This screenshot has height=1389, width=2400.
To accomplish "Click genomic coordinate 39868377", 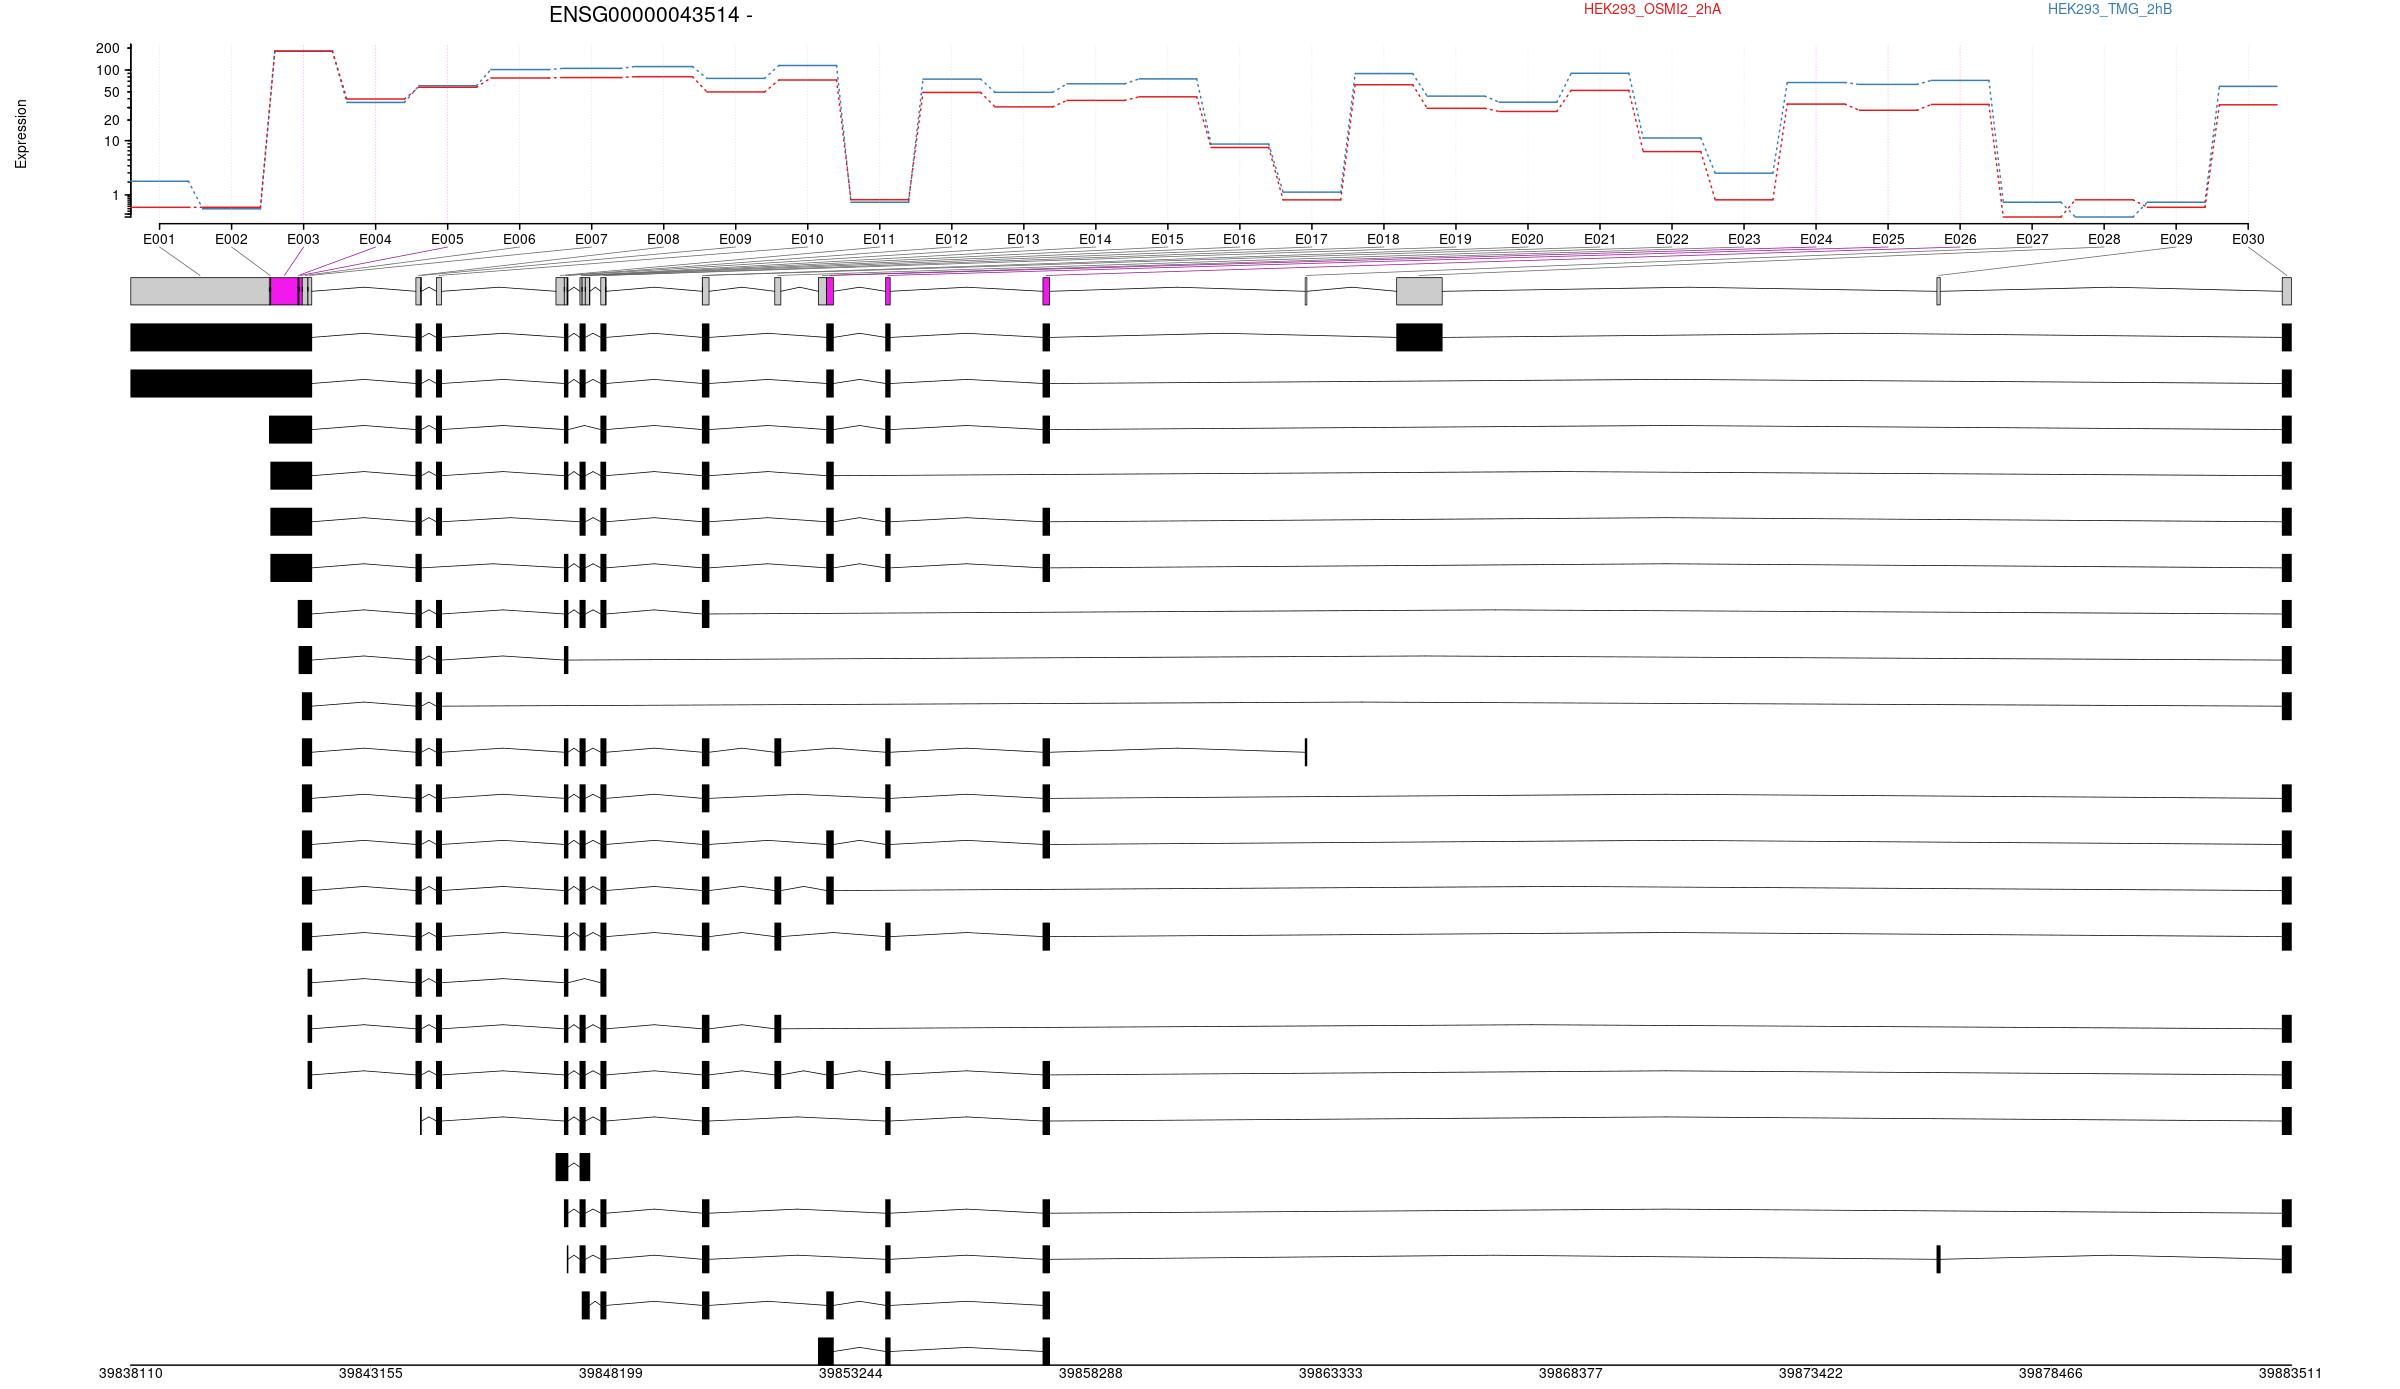I will click(x=1570, y=1374).
